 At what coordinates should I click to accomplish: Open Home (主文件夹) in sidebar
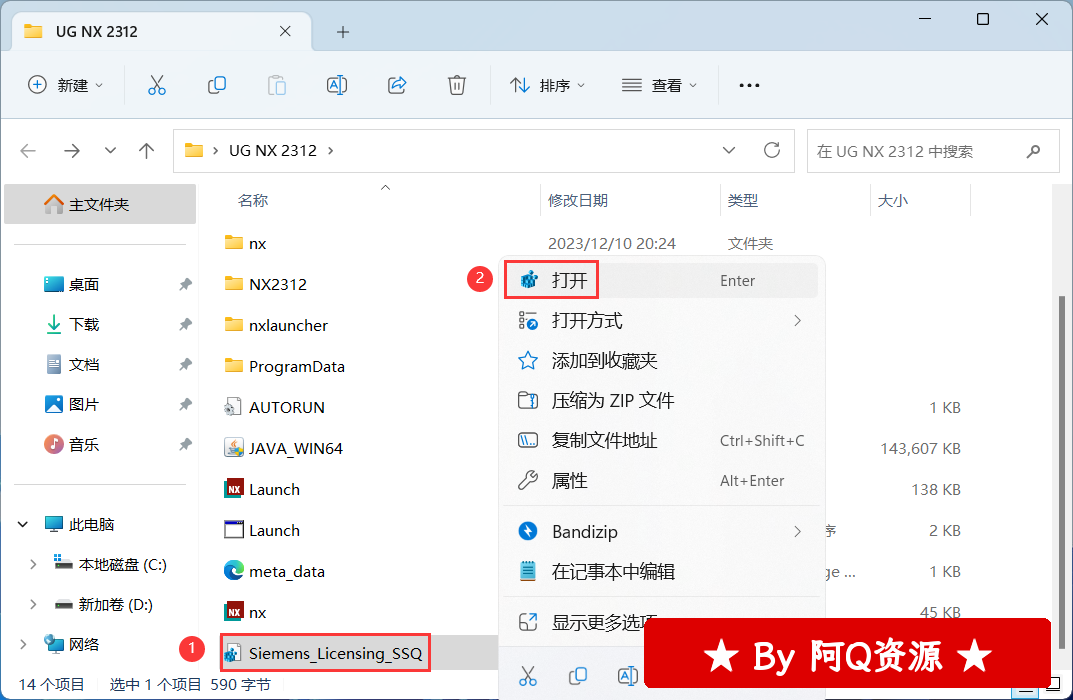[100, 204]
